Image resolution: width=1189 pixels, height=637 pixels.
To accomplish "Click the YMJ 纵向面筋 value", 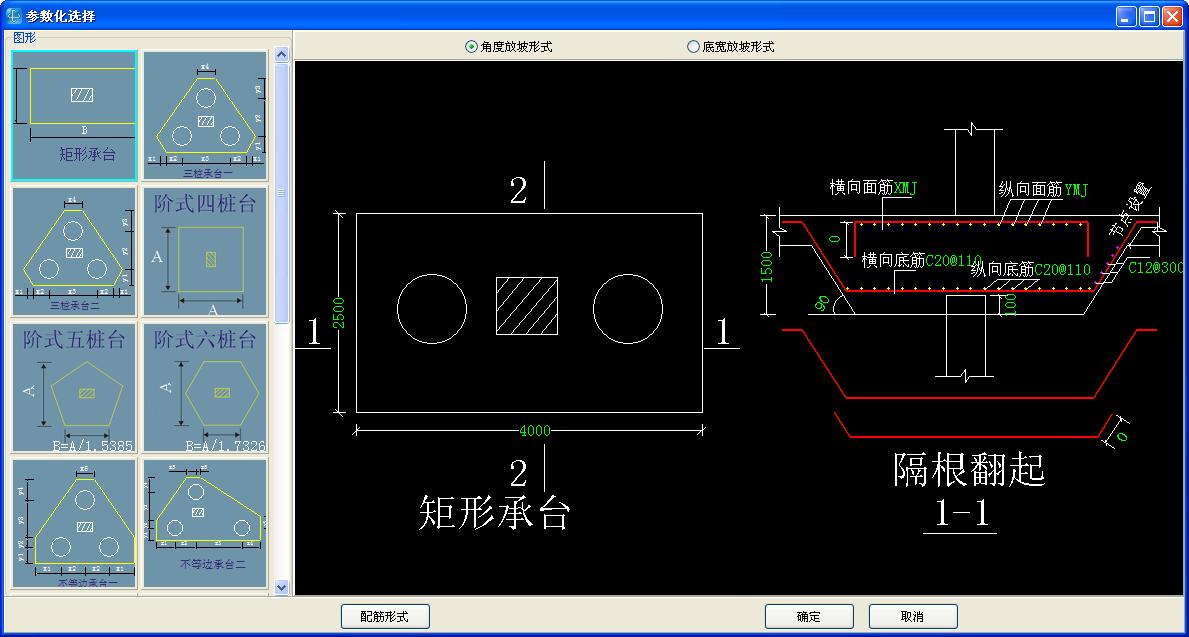I will click(x=1075, y=190).
